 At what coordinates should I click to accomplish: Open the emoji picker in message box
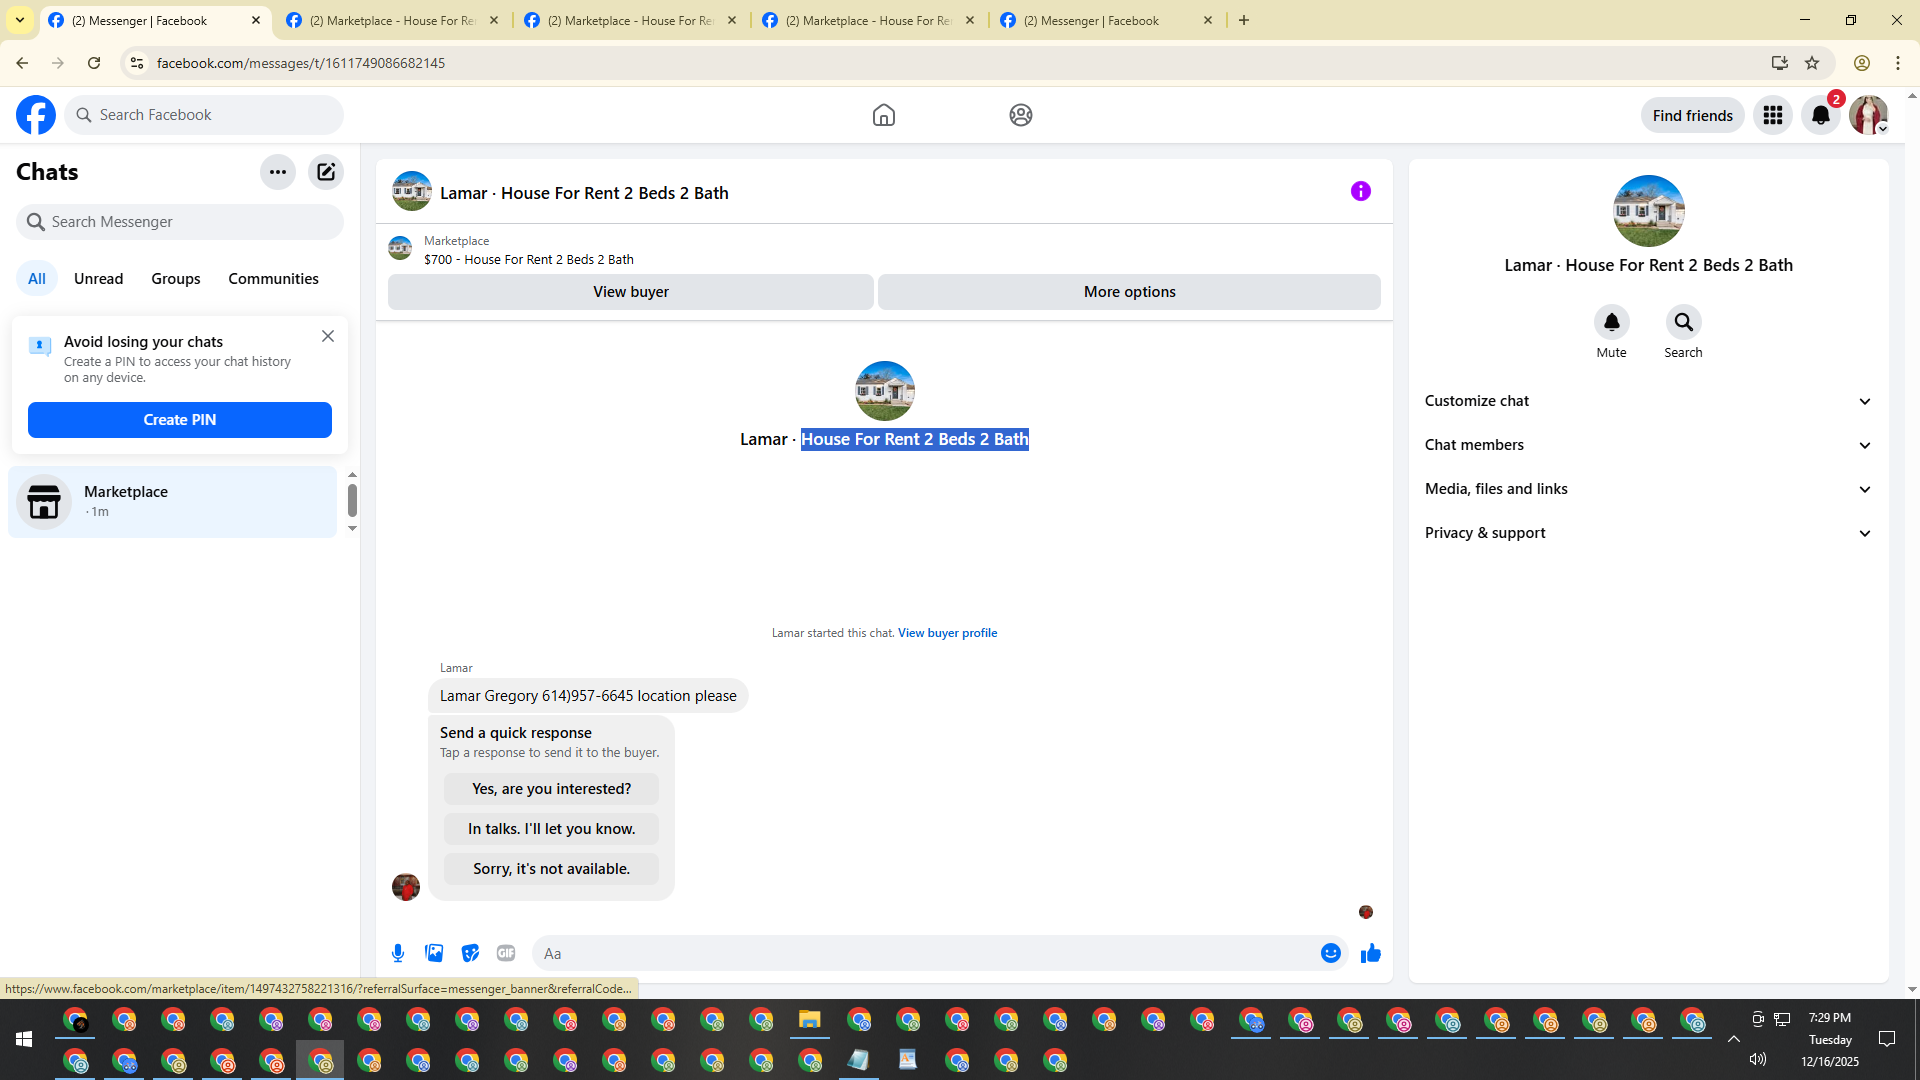1331,953
